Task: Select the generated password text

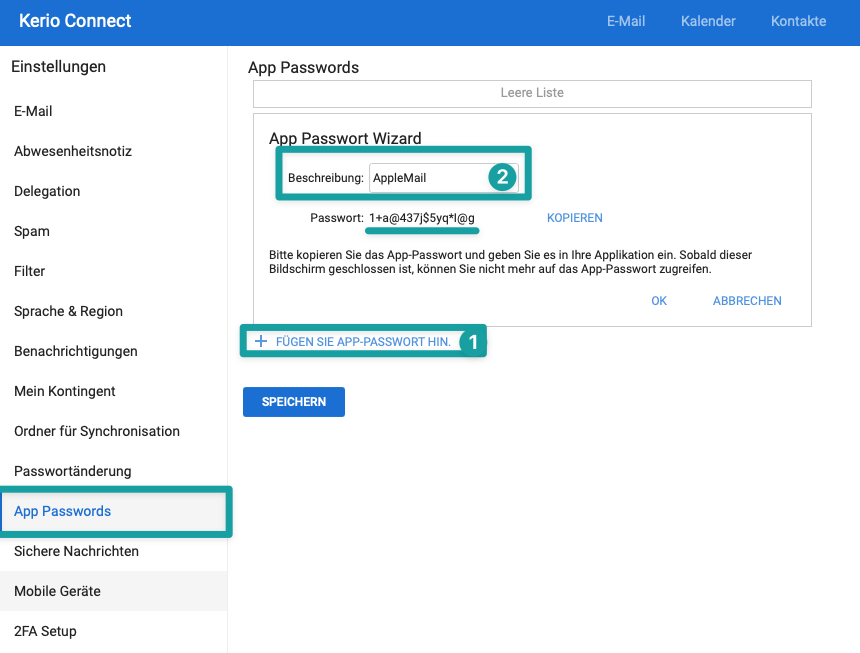Action: (422, 218)
